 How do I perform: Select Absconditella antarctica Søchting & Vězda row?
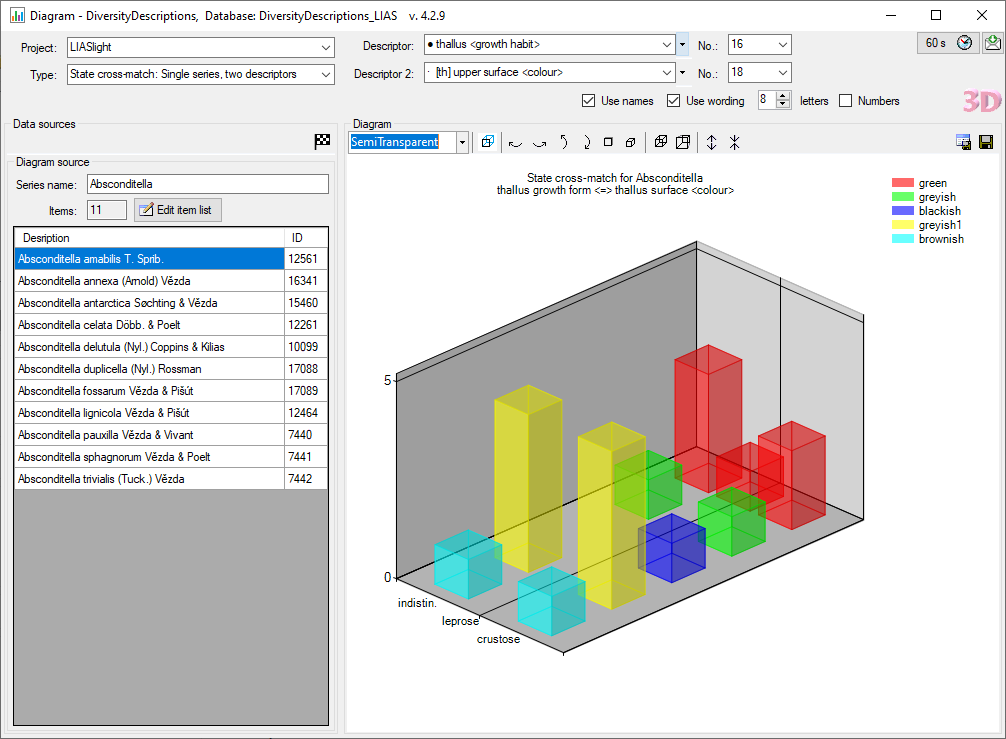click(149, 303)
